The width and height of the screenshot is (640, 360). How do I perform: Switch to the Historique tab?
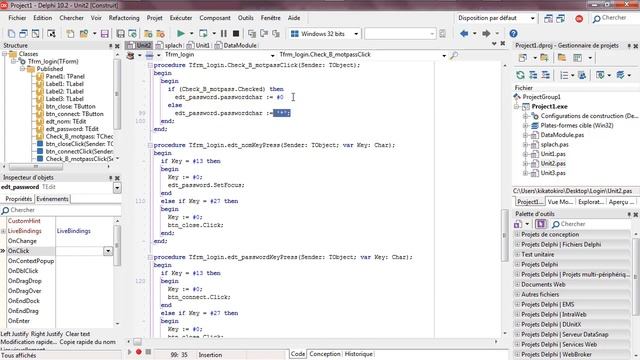(x=358, y=354)
